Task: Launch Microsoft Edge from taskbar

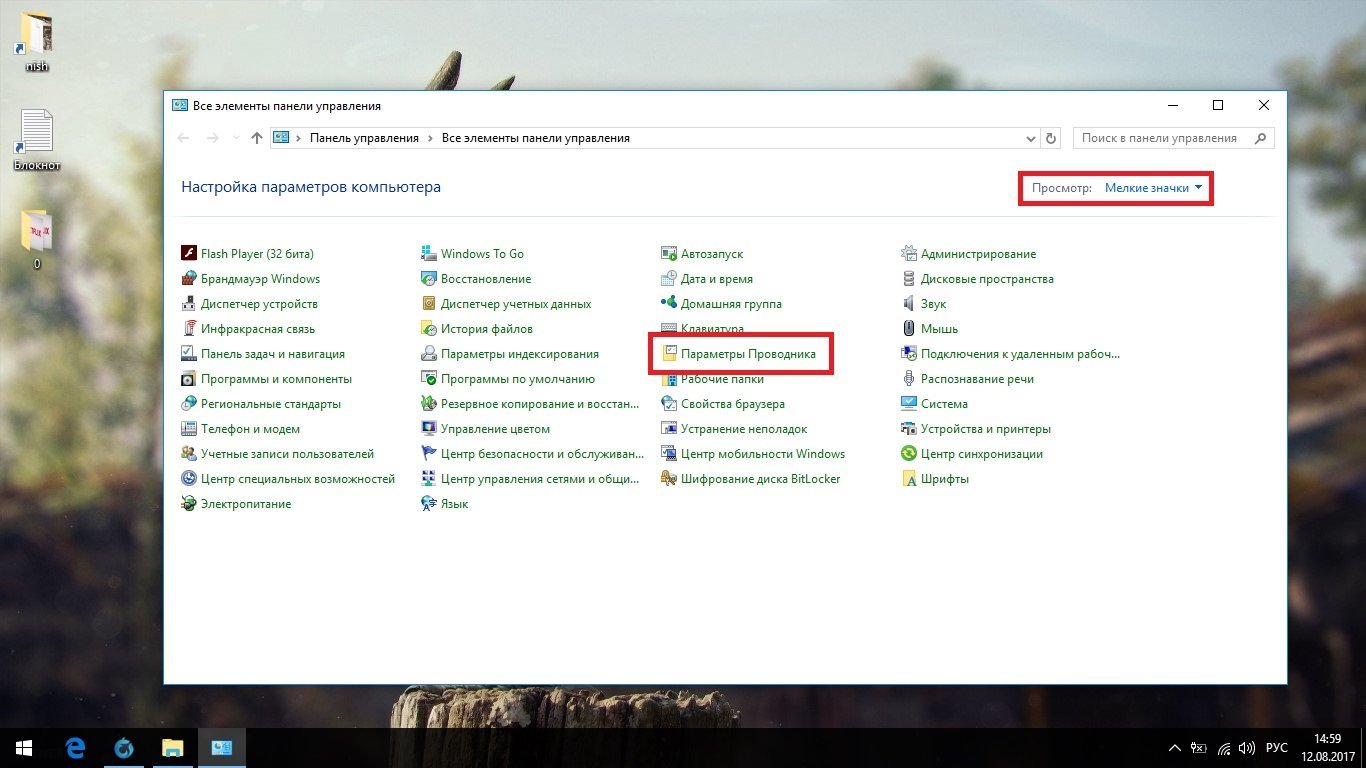Action: 75,748
